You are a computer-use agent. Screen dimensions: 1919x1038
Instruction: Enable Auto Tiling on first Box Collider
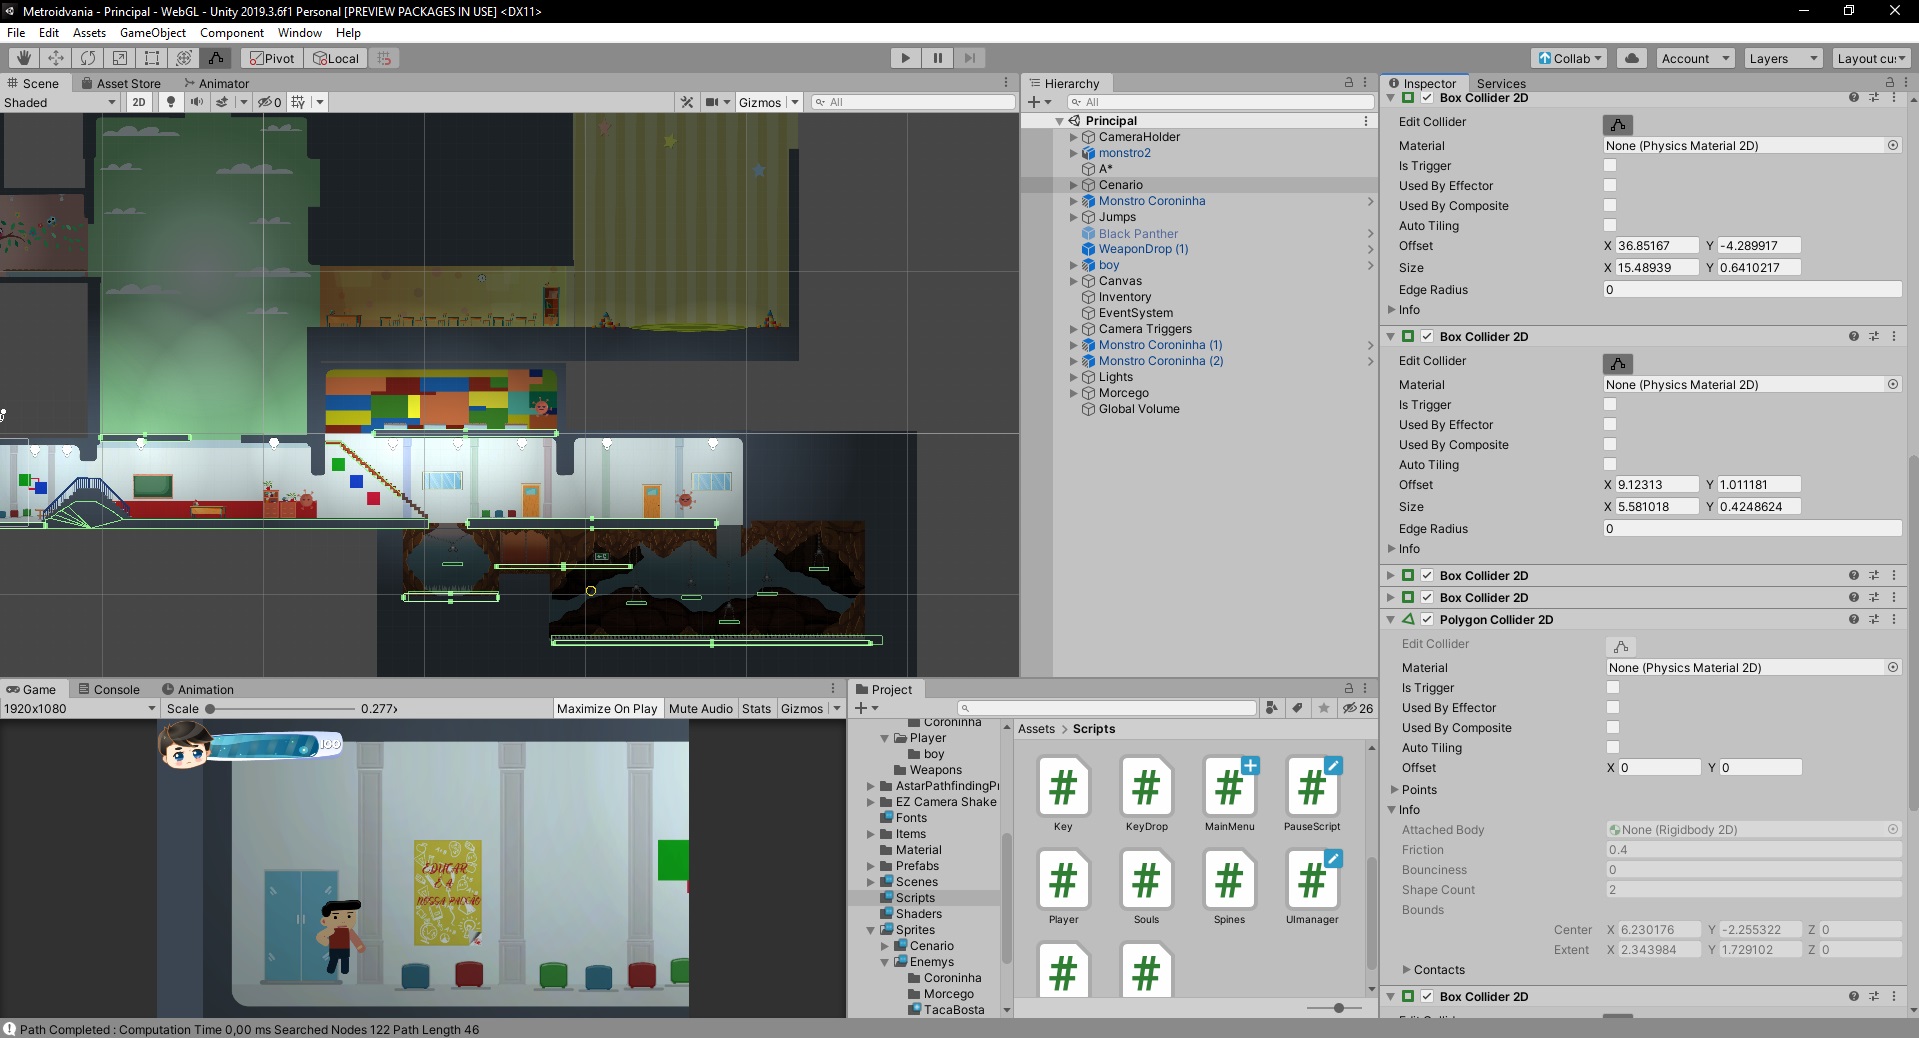coord(1610,225)
